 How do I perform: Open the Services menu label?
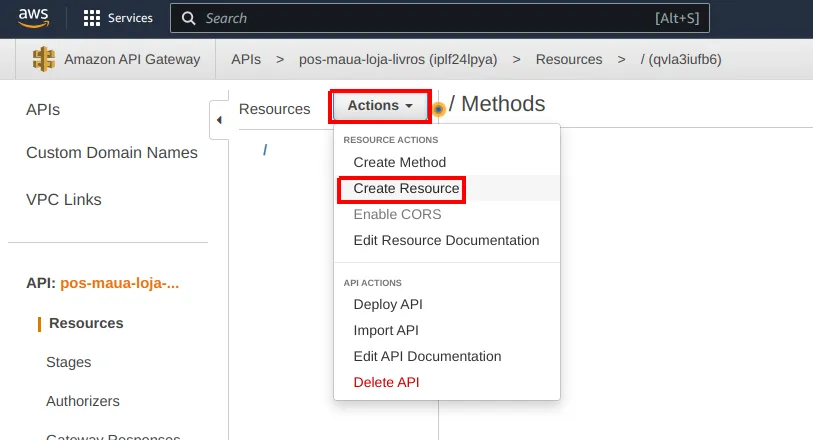[x=130, y=18]
